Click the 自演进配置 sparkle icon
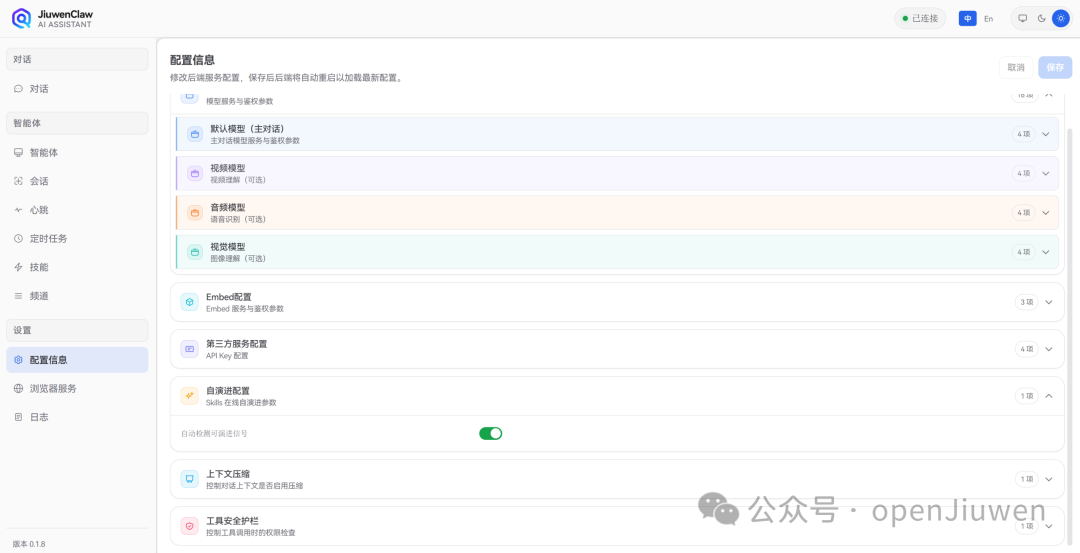 coord(189,396)
